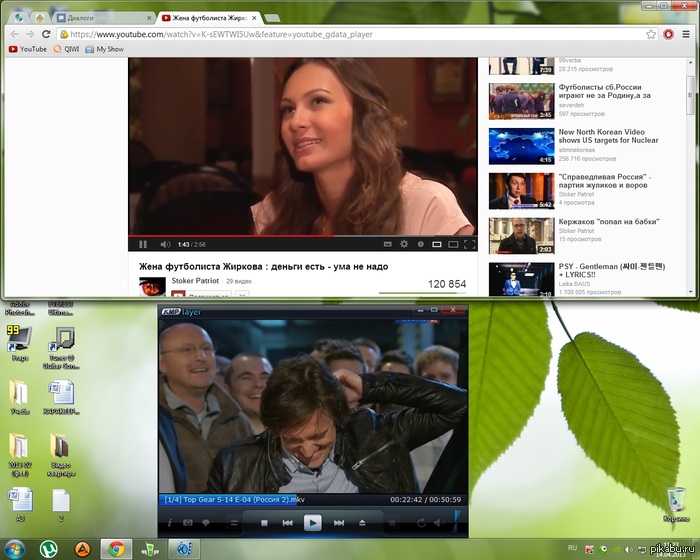
Task: Stop playback in KMPlayer
Action: pos(264,522)
